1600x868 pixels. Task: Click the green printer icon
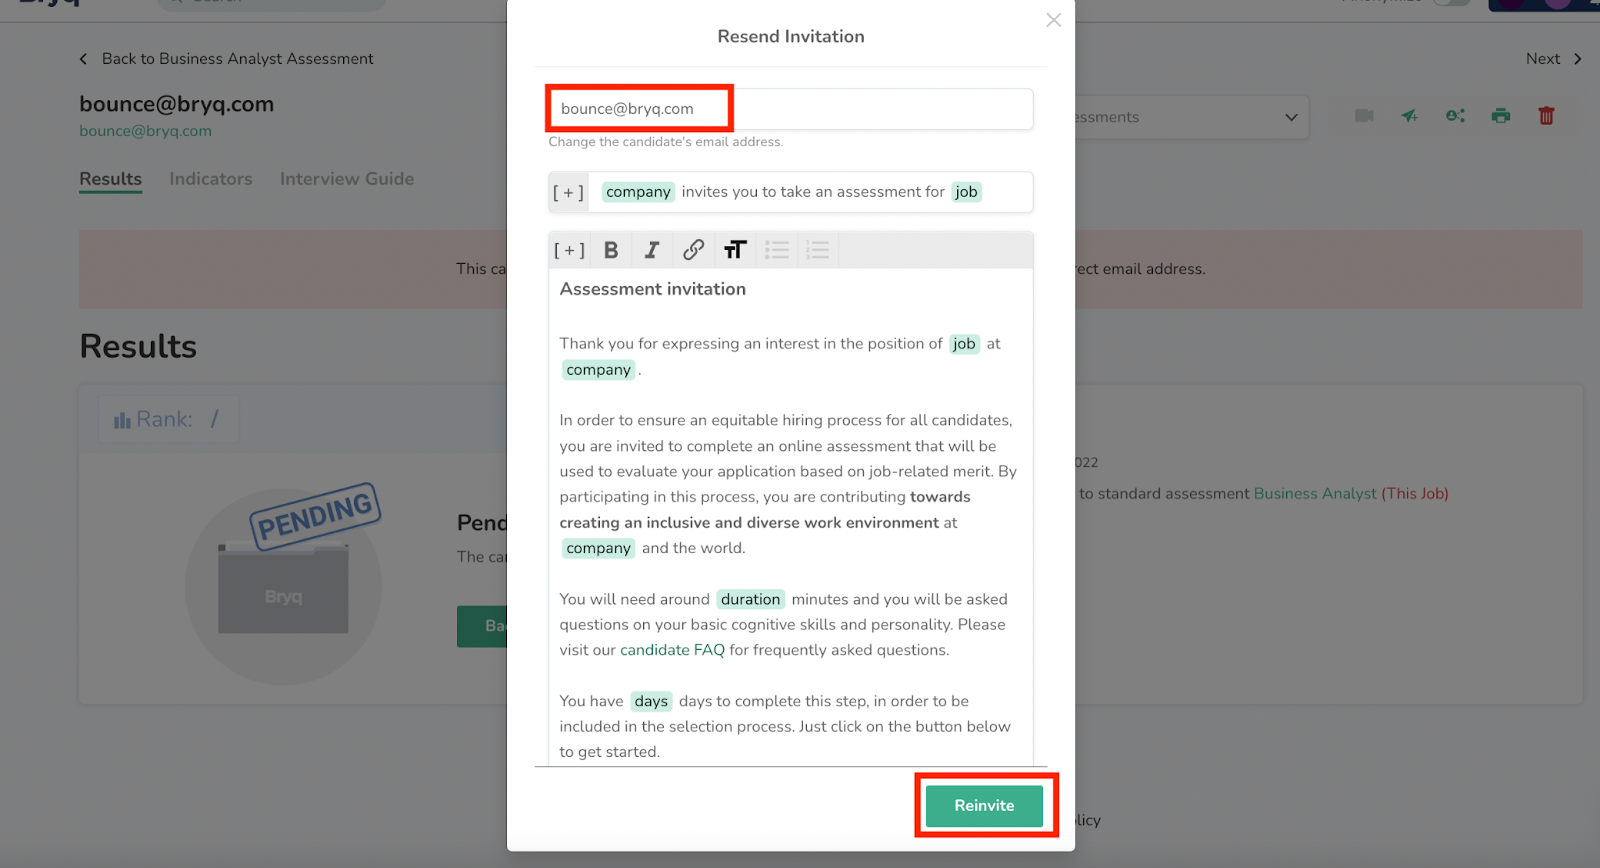coord(1500,116)
